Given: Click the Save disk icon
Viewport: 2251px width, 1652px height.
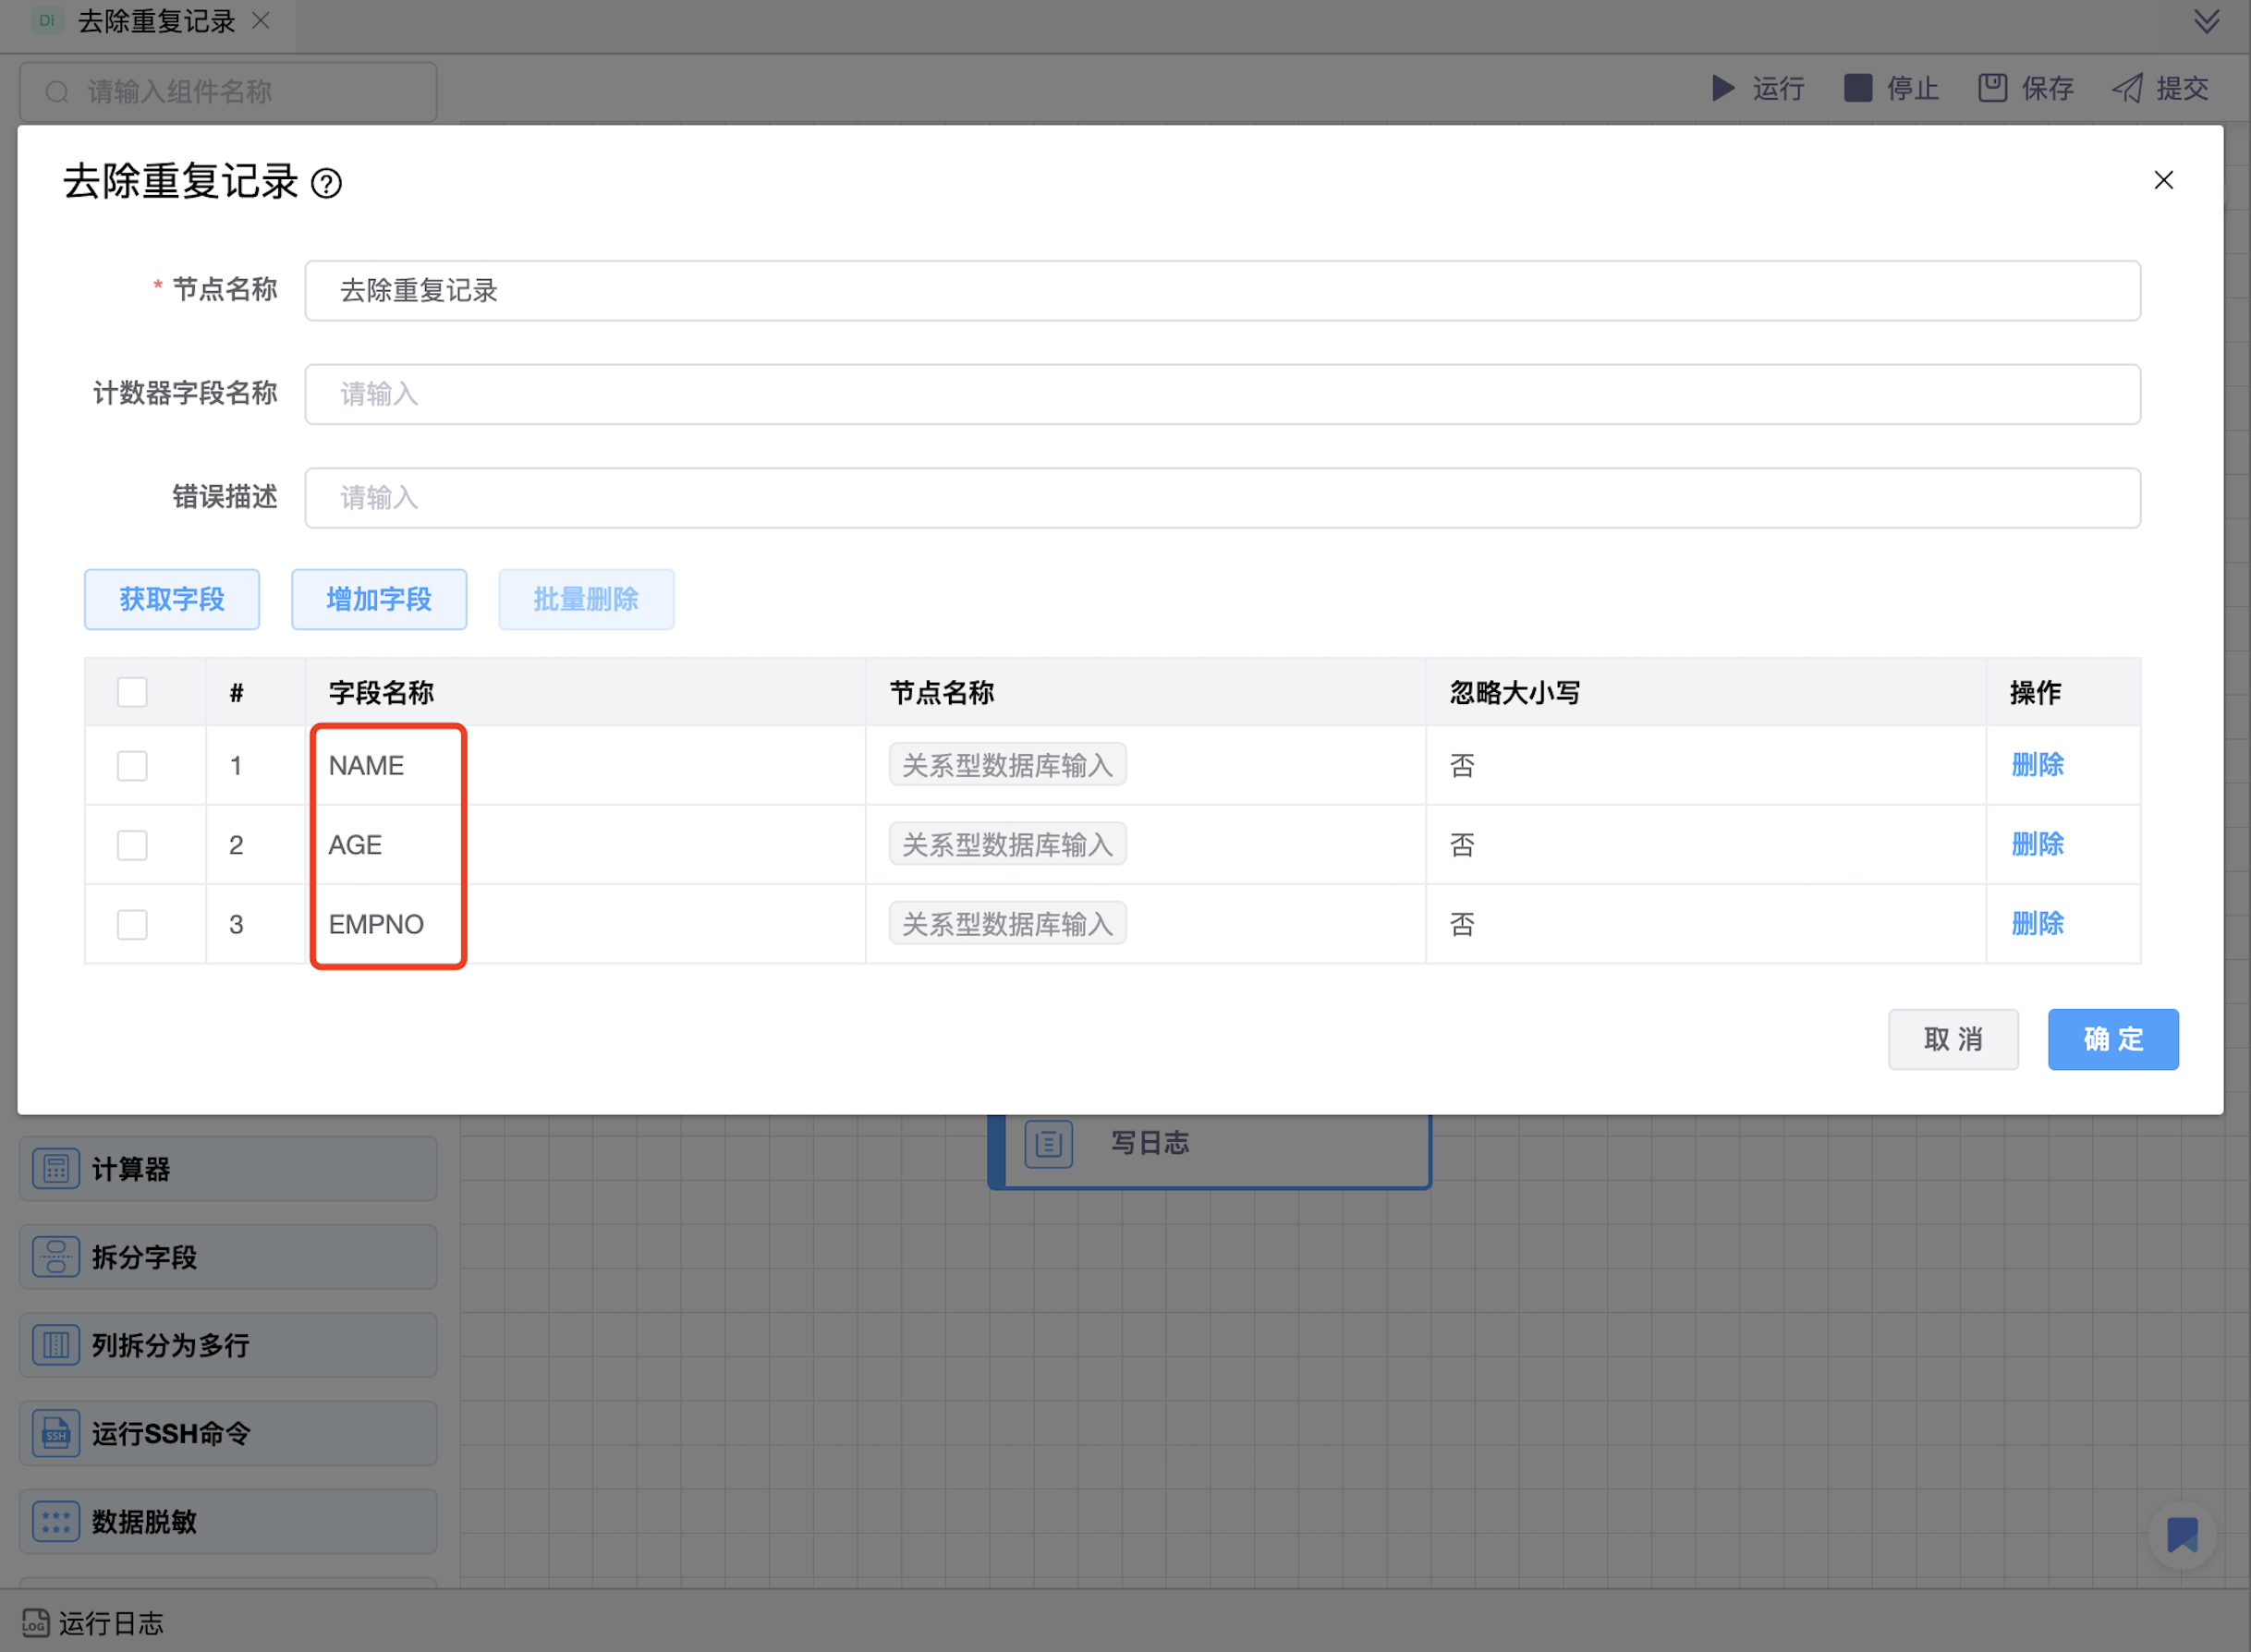Looking at the screenshot, I should tap(1991, 88).
